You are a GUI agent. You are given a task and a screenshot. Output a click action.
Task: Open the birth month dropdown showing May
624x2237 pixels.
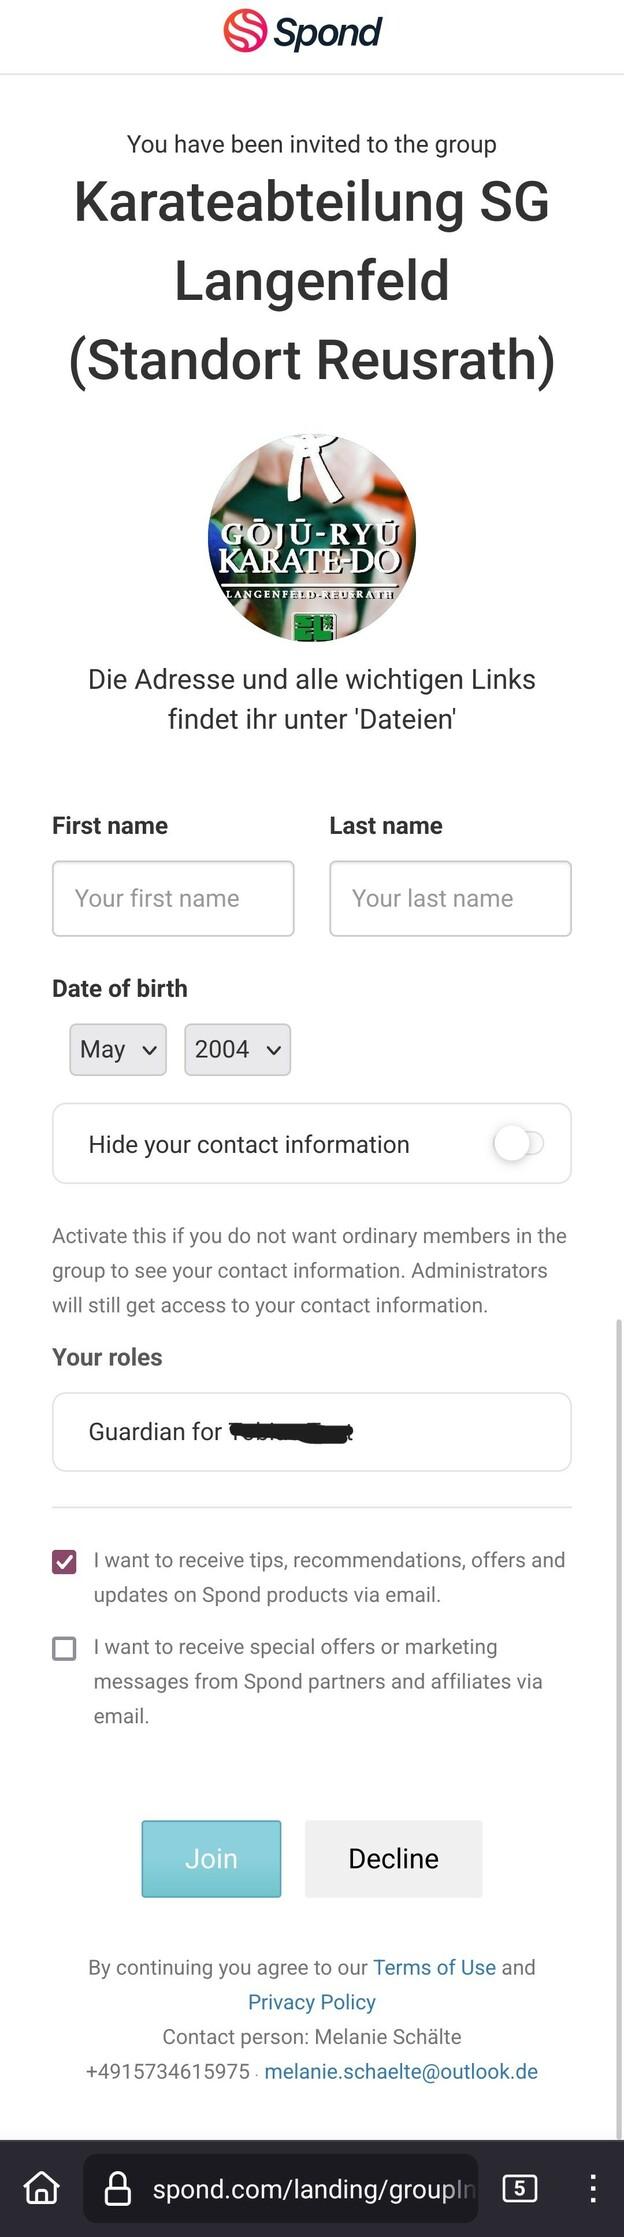118,1049
